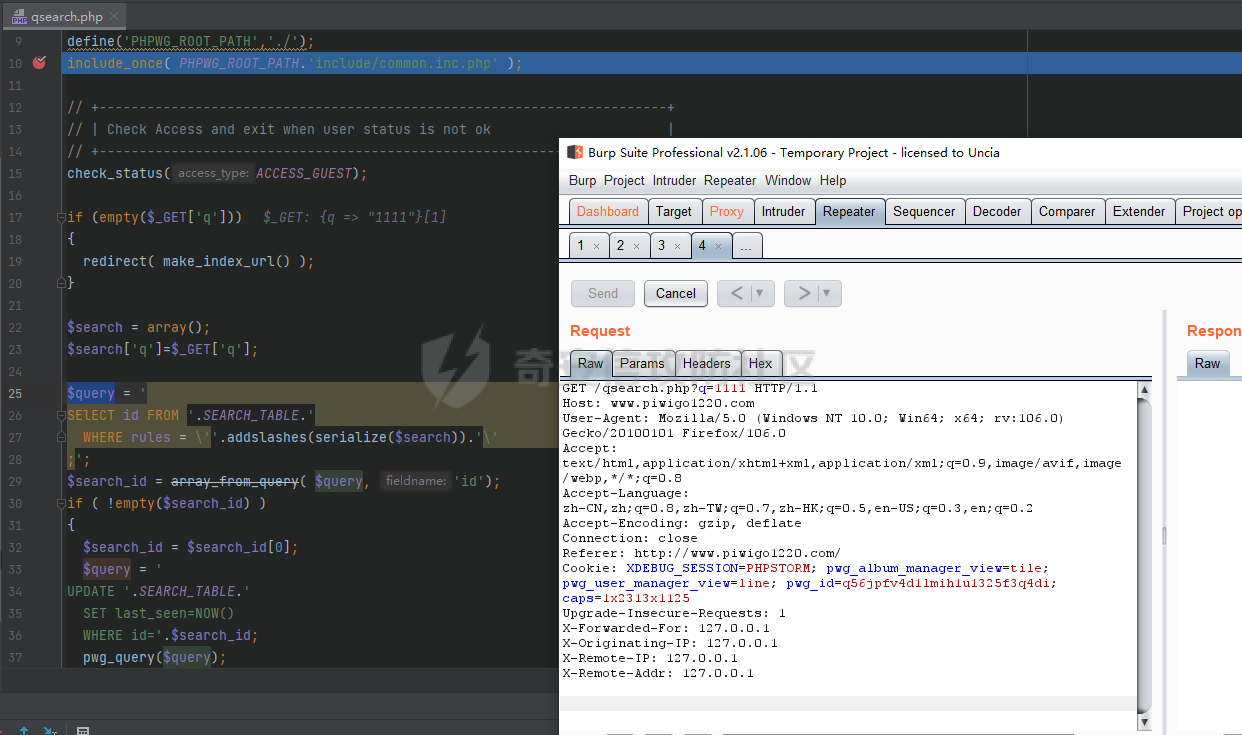Click scroll-down arrow of request scrollbar
The width and height of the screenshot is (1242, 735).
(x=1144, y=723)
